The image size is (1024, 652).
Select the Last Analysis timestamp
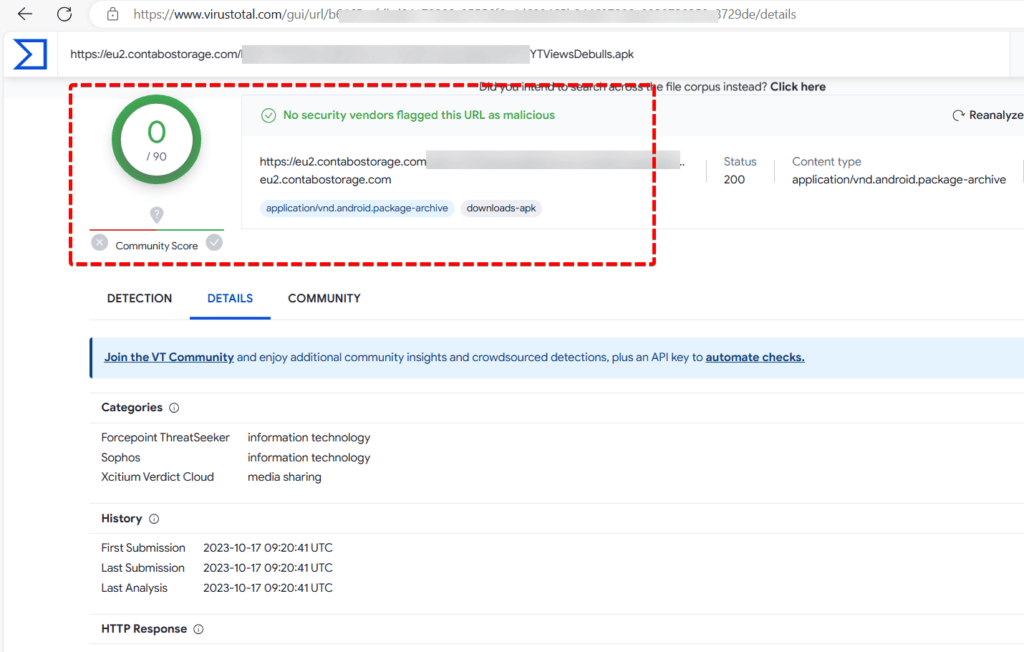click(268, 589)
